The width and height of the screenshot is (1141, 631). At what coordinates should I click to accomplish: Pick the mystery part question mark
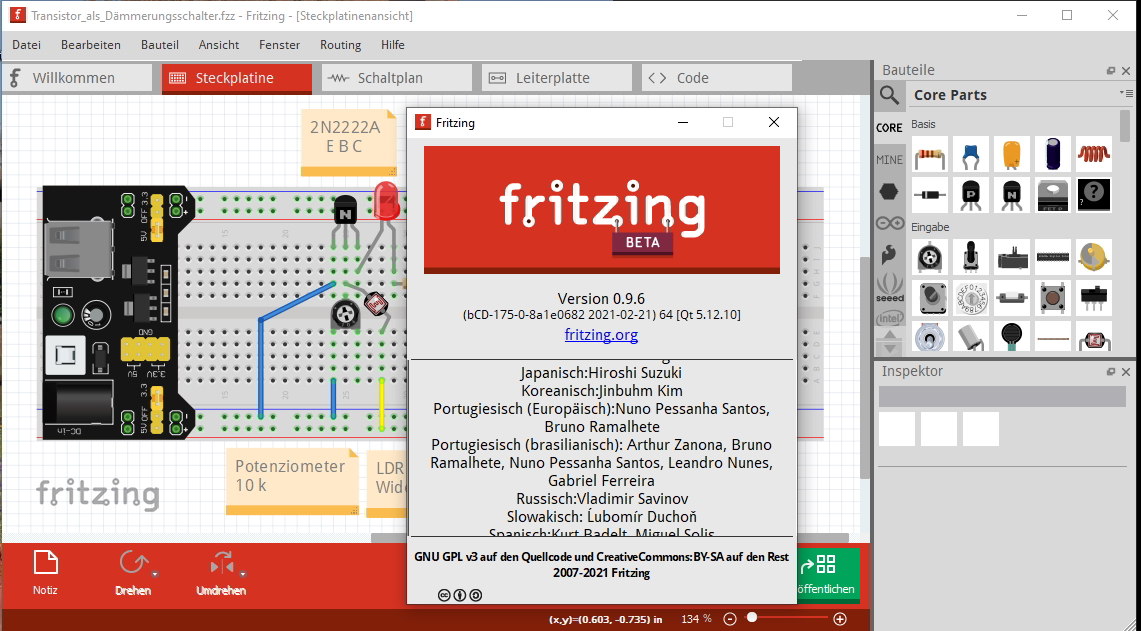point(1094,195)
